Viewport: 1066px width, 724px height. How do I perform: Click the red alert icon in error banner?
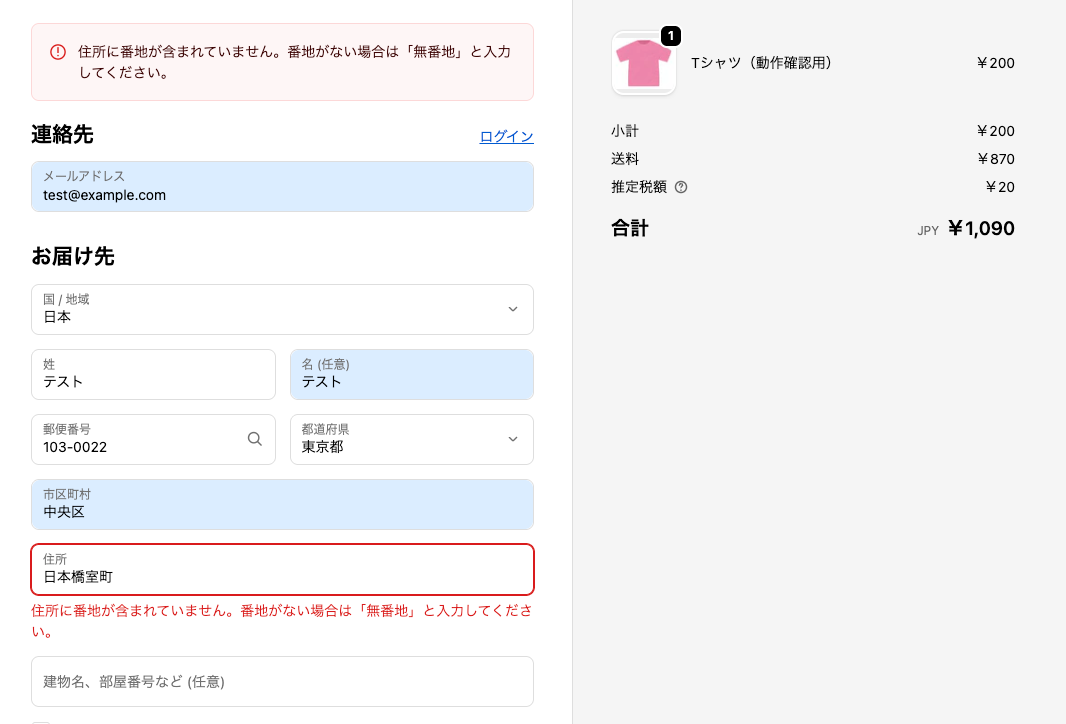(58, 52)
